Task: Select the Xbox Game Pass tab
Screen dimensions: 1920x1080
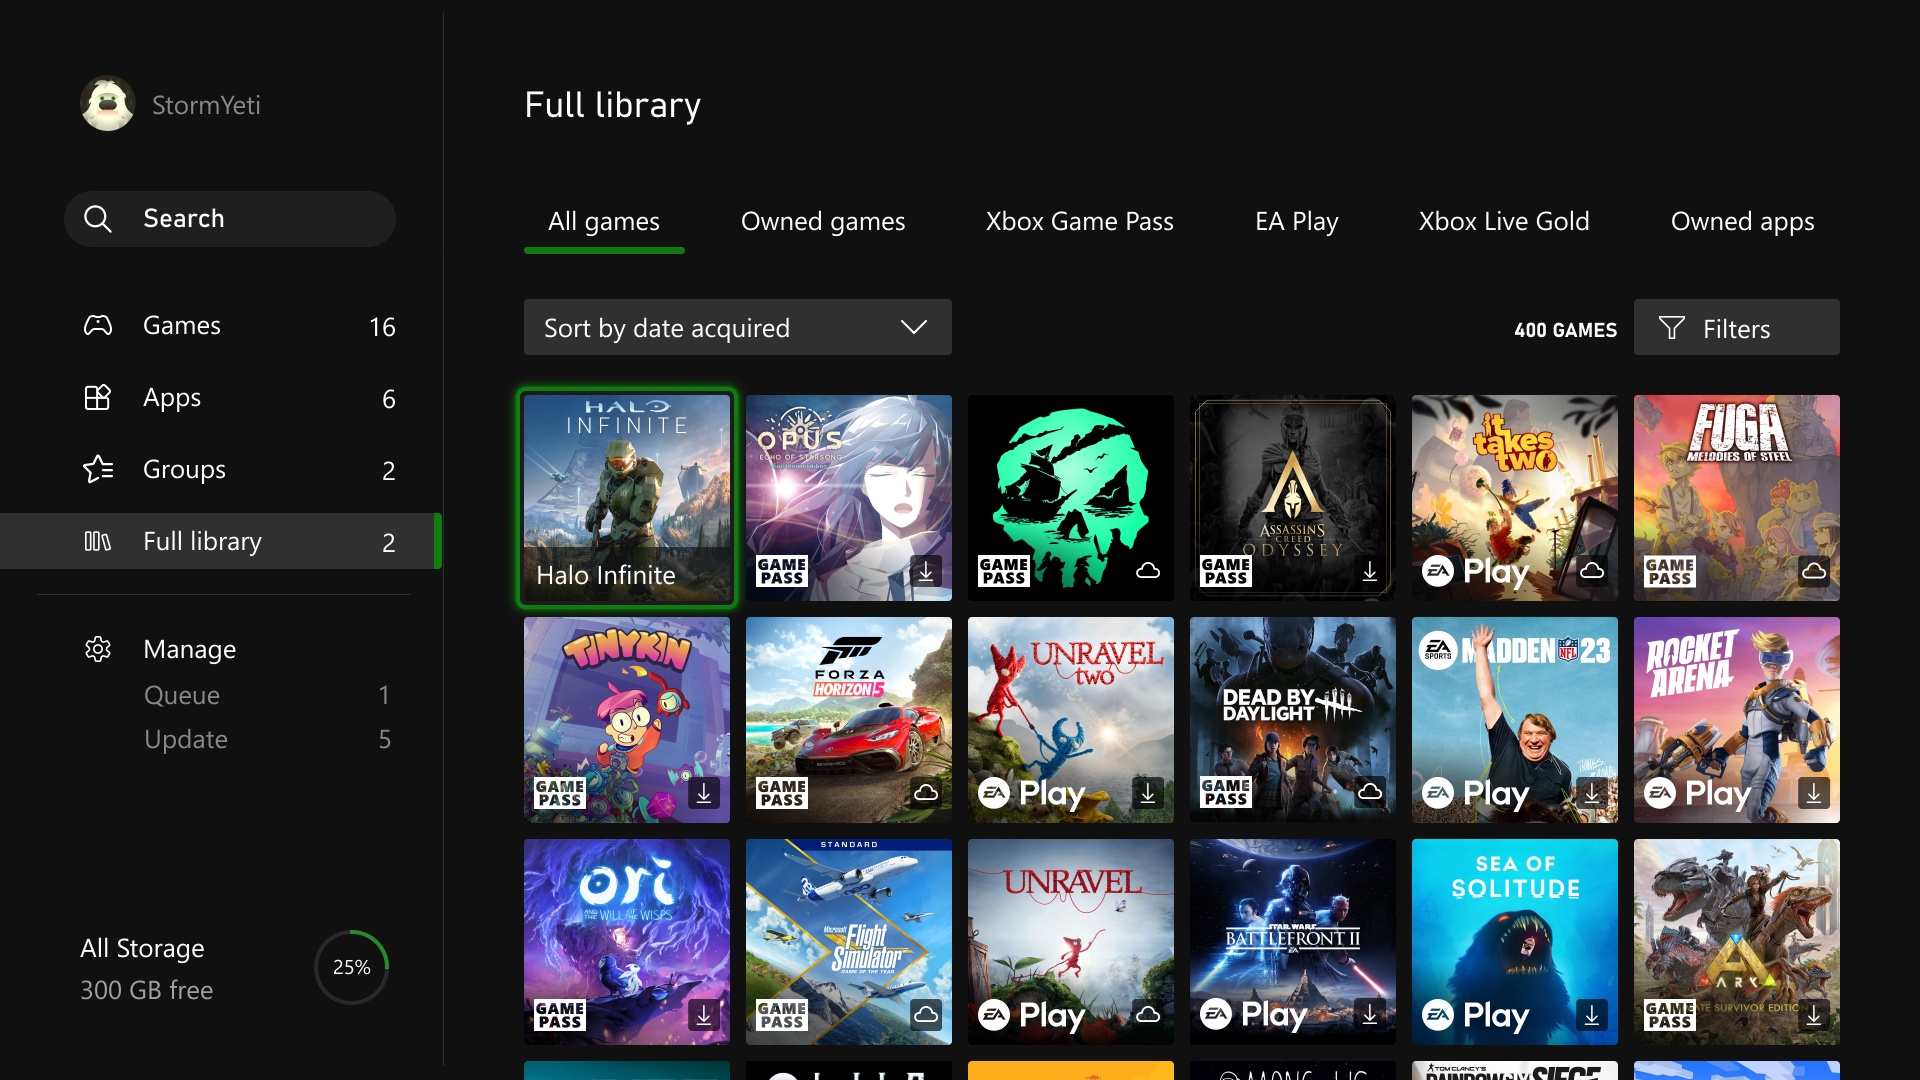Action: (x=1080, y=222)
